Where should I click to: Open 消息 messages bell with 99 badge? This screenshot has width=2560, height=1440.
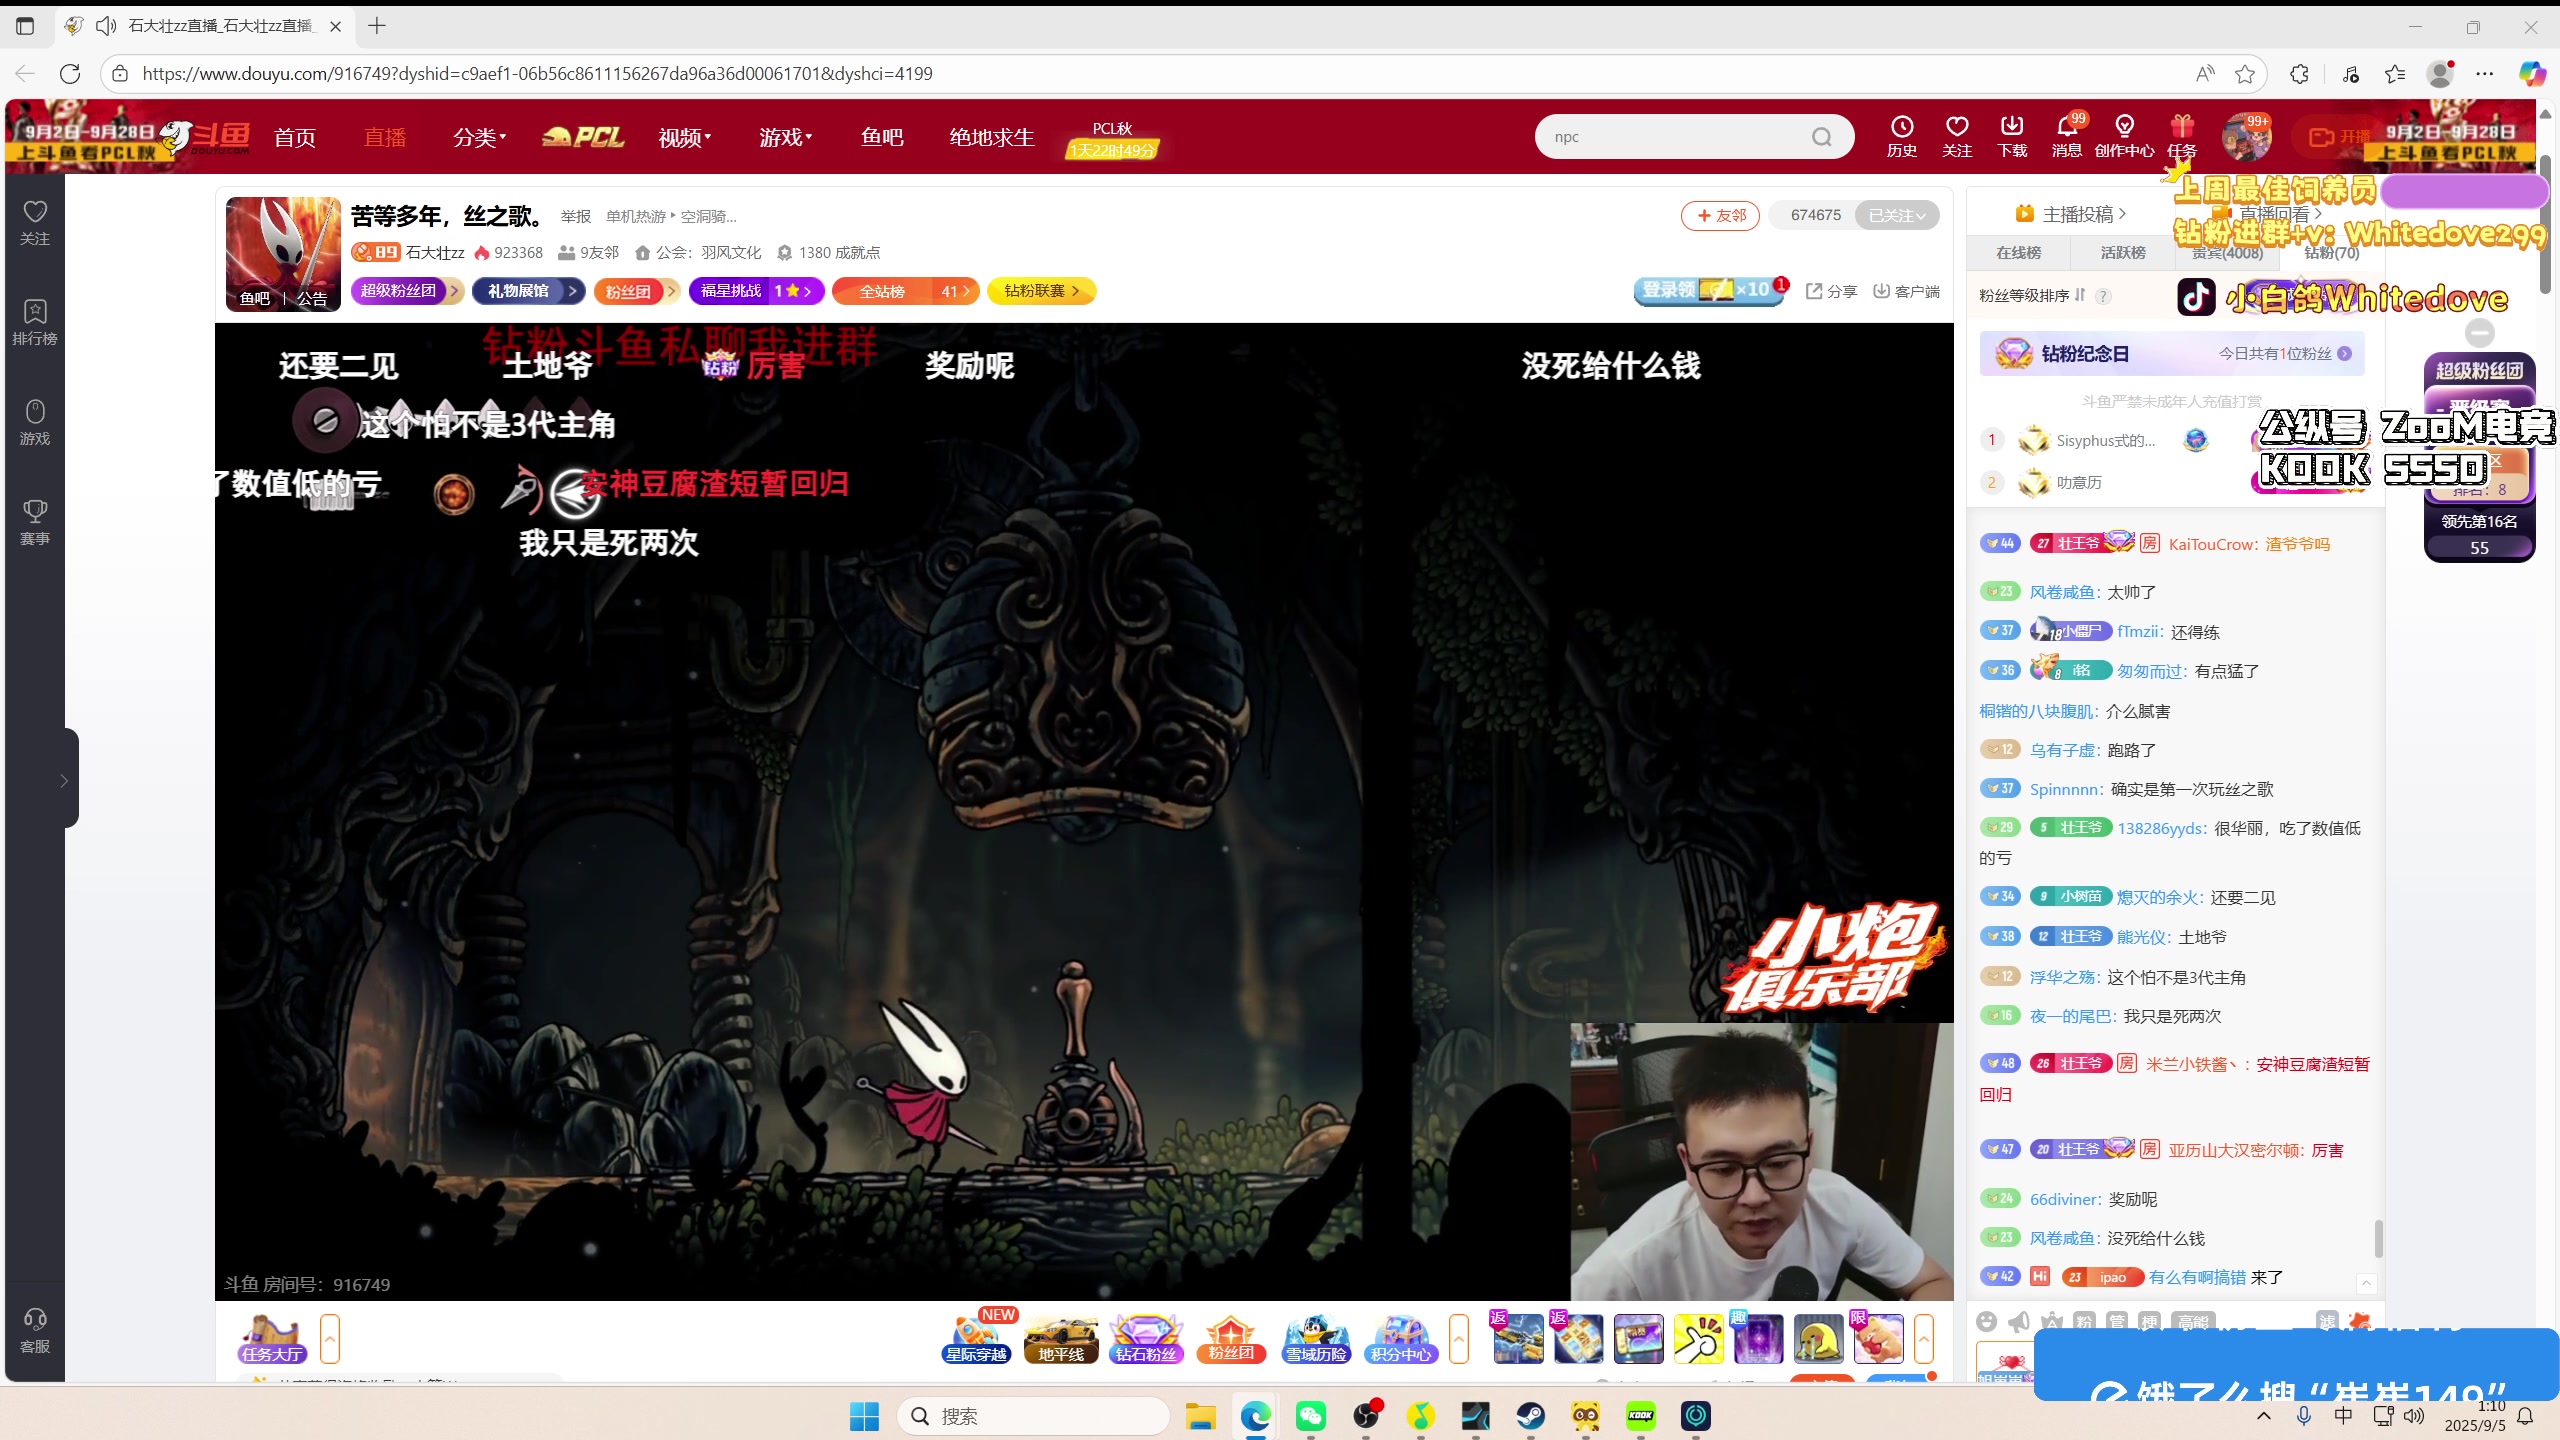pos(2066,136)
